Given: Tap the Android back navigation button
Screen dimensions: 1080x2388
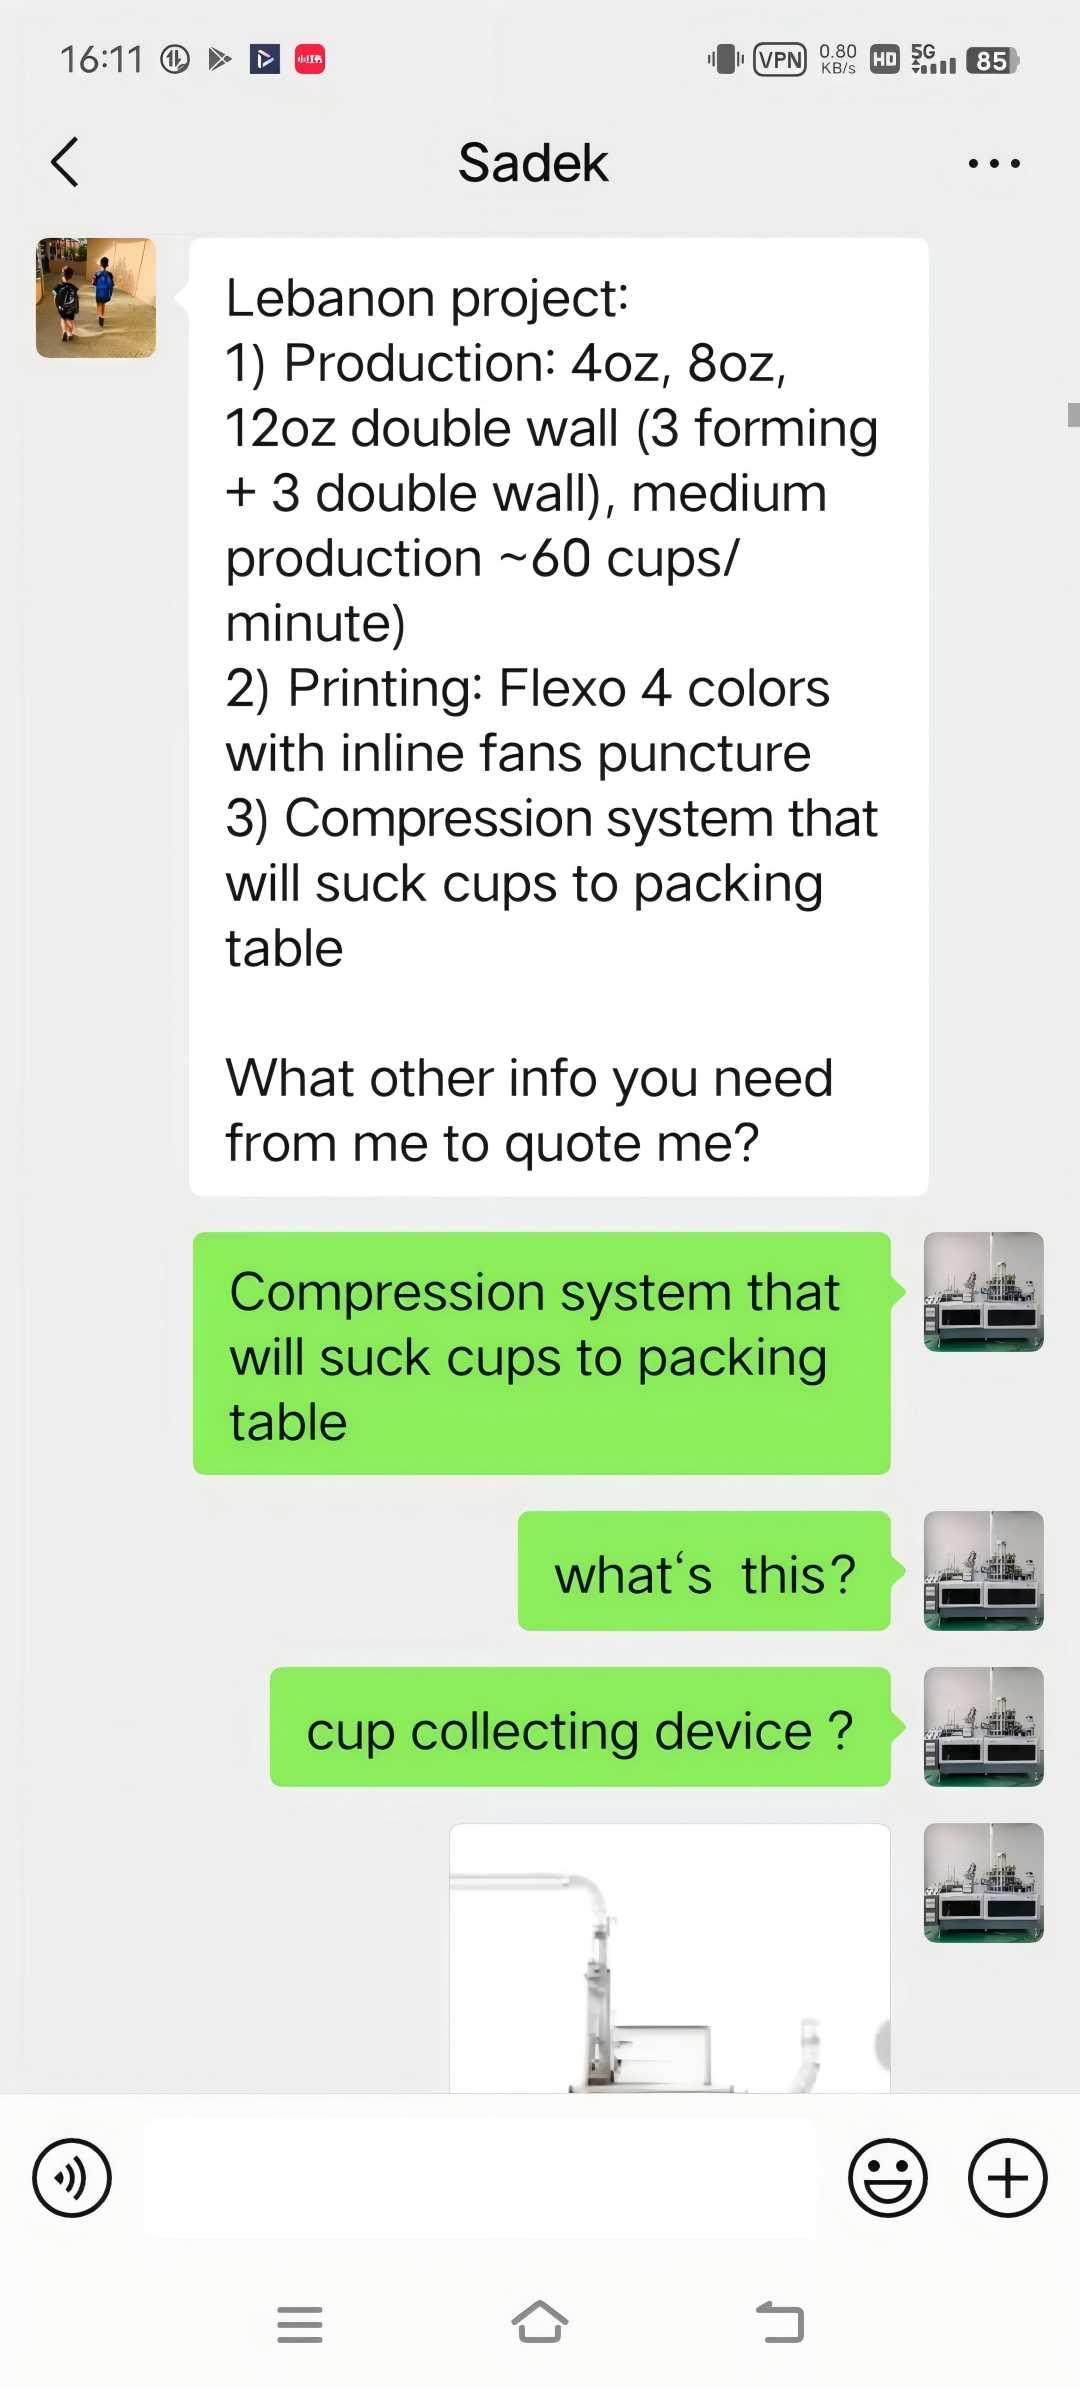Looking at the screenshot, I should pyautogui.click(x=780, y=2323).
